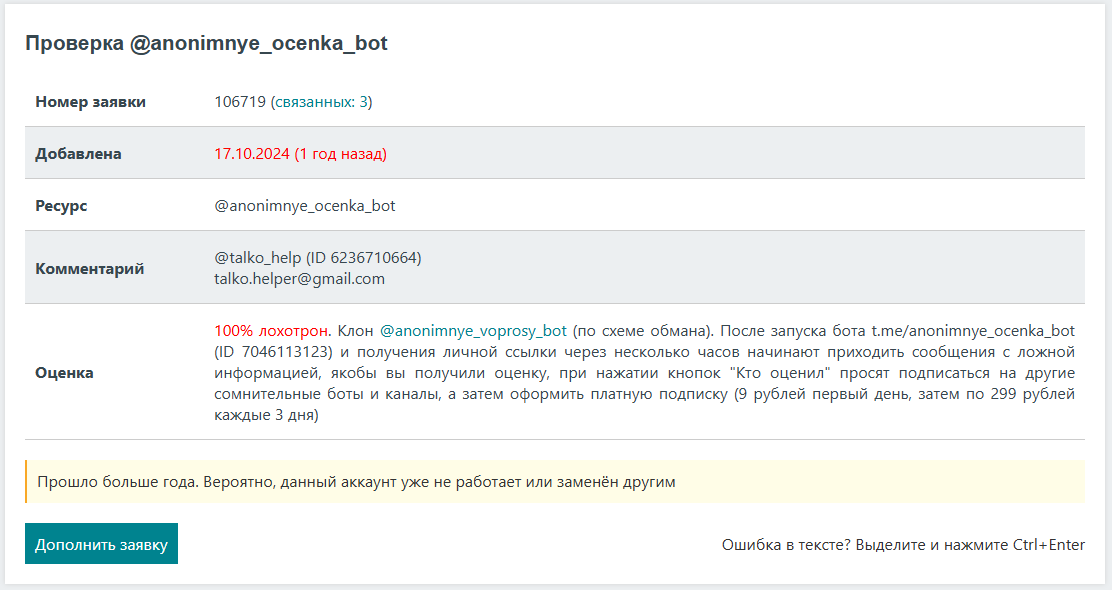Click the 'Ресурс' label
Viewport: 1112px width, 590px height.
click(61, 206)
